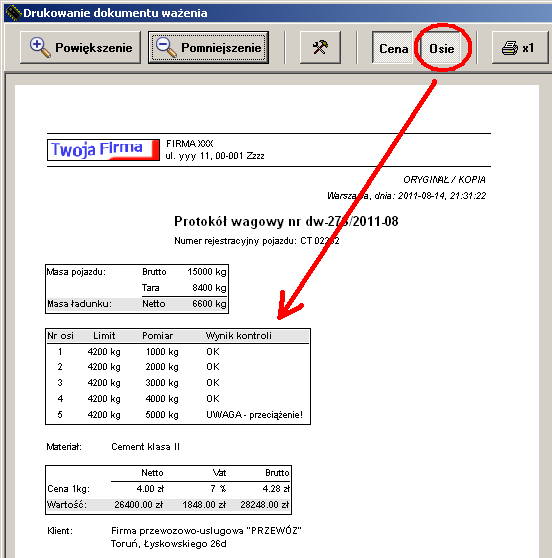The height and width of the screenshot is (558, 552).
Task: Click the Wynik kontroli column header
Action: pos(238,336)
